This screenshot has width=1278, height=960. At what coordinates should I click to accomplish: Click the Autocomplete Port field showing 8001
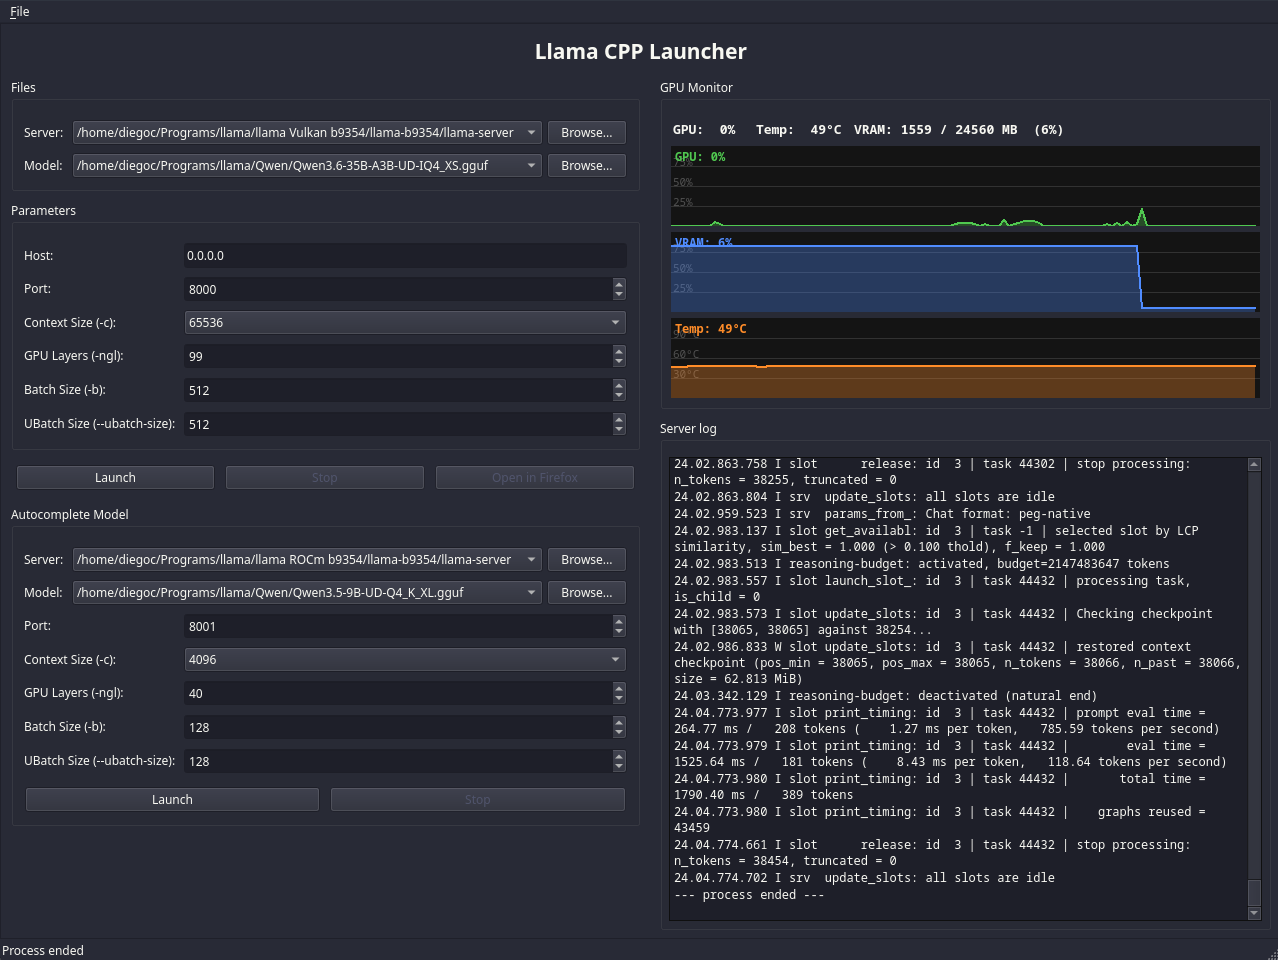tap(398, 626)
